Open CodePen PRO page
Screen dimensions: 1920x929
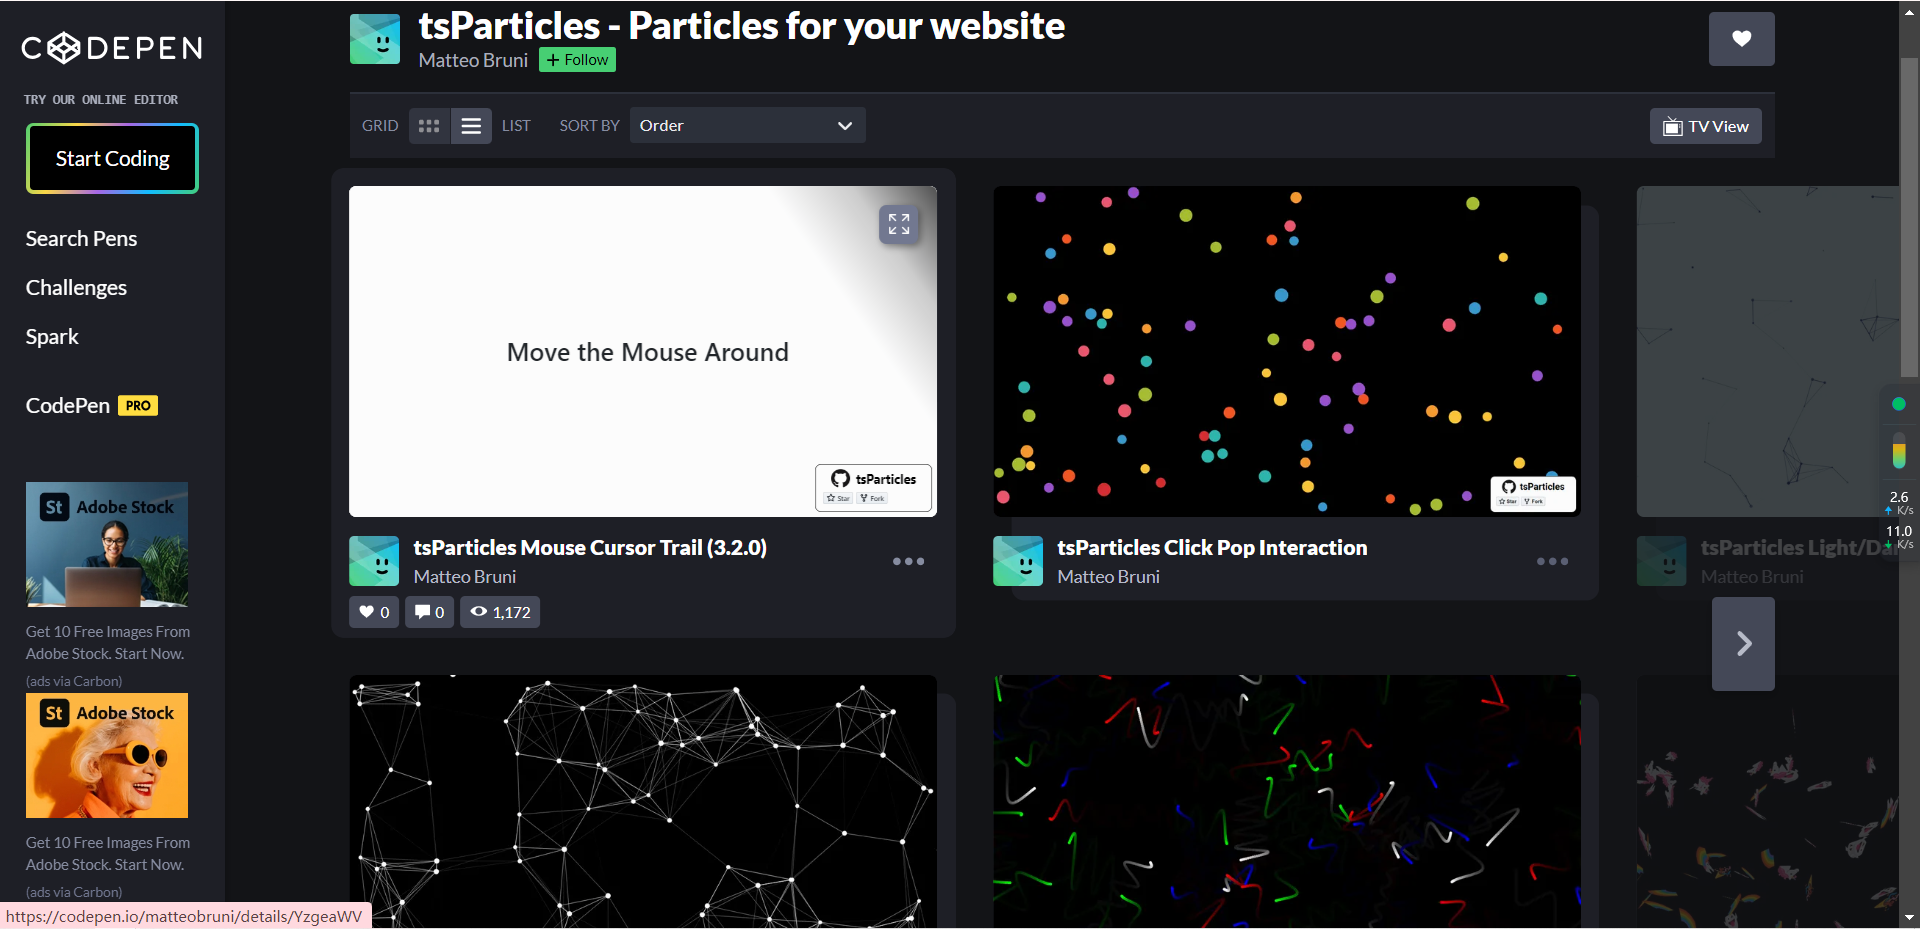point(92,406)
